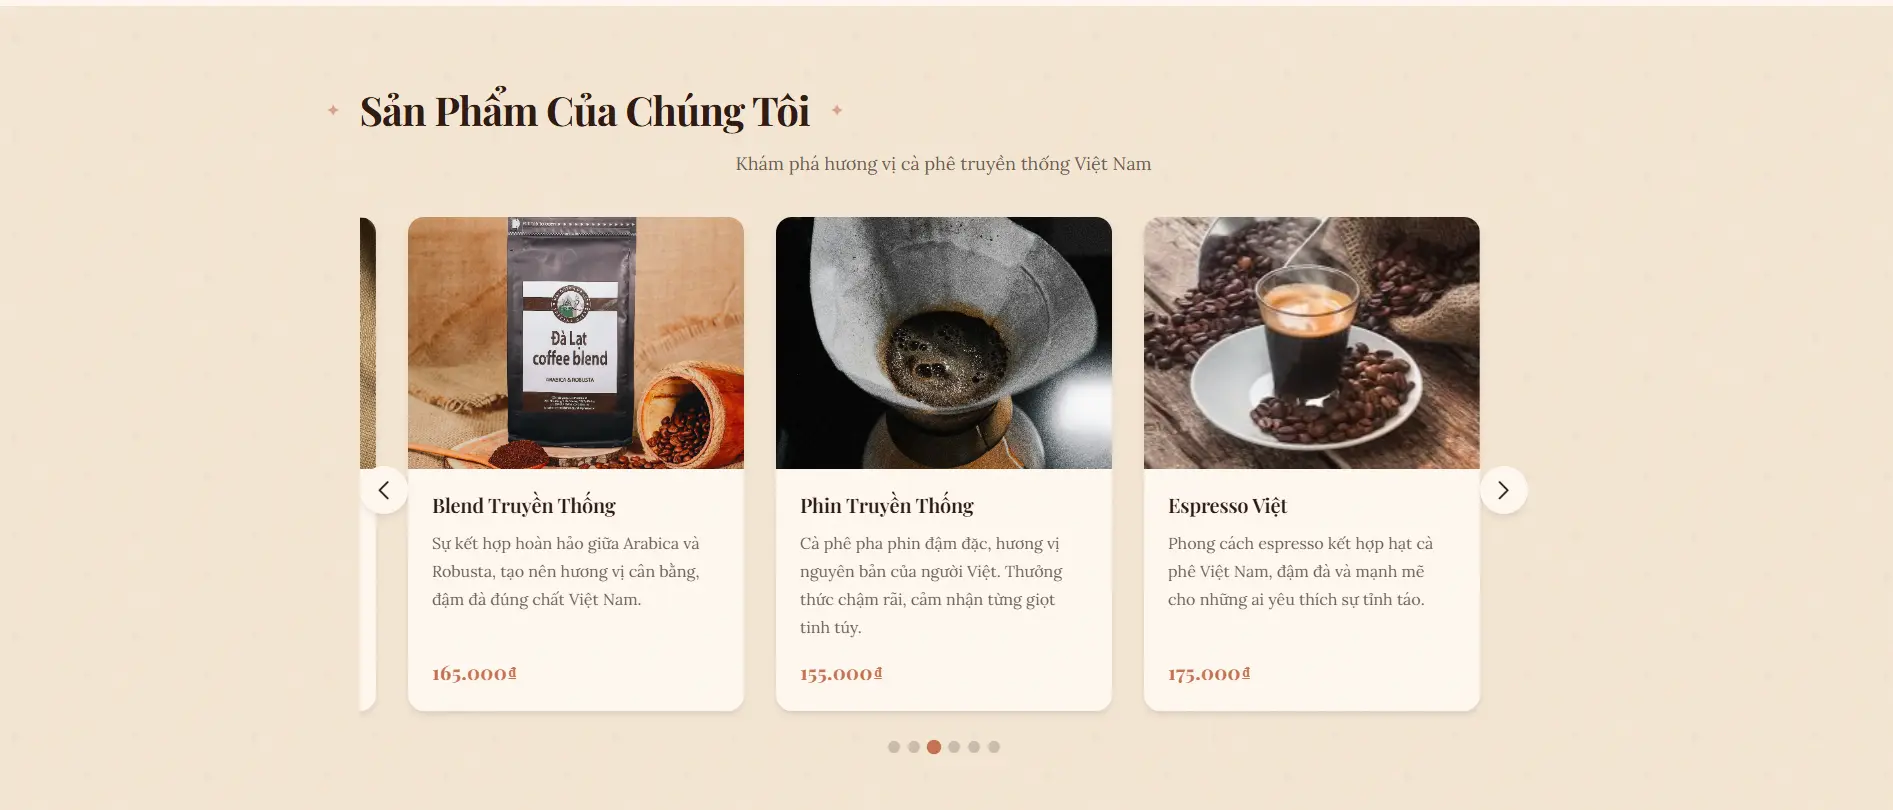Click the Phin Truyền Thống title
This screenshot has height=810, width=1893.
(x=887, y=506)
